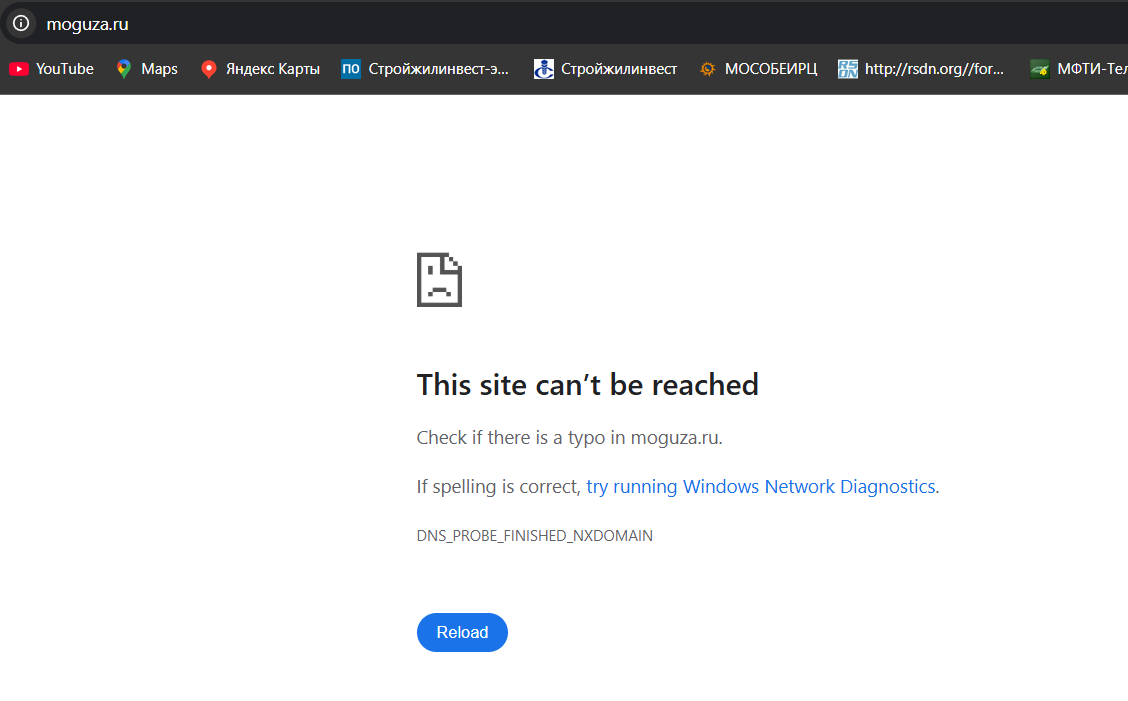This screenshot has width=1128, height=701.
Task: Click the red YouTube favicon in bookmarks bar
Action: click(x=18, y=69)
